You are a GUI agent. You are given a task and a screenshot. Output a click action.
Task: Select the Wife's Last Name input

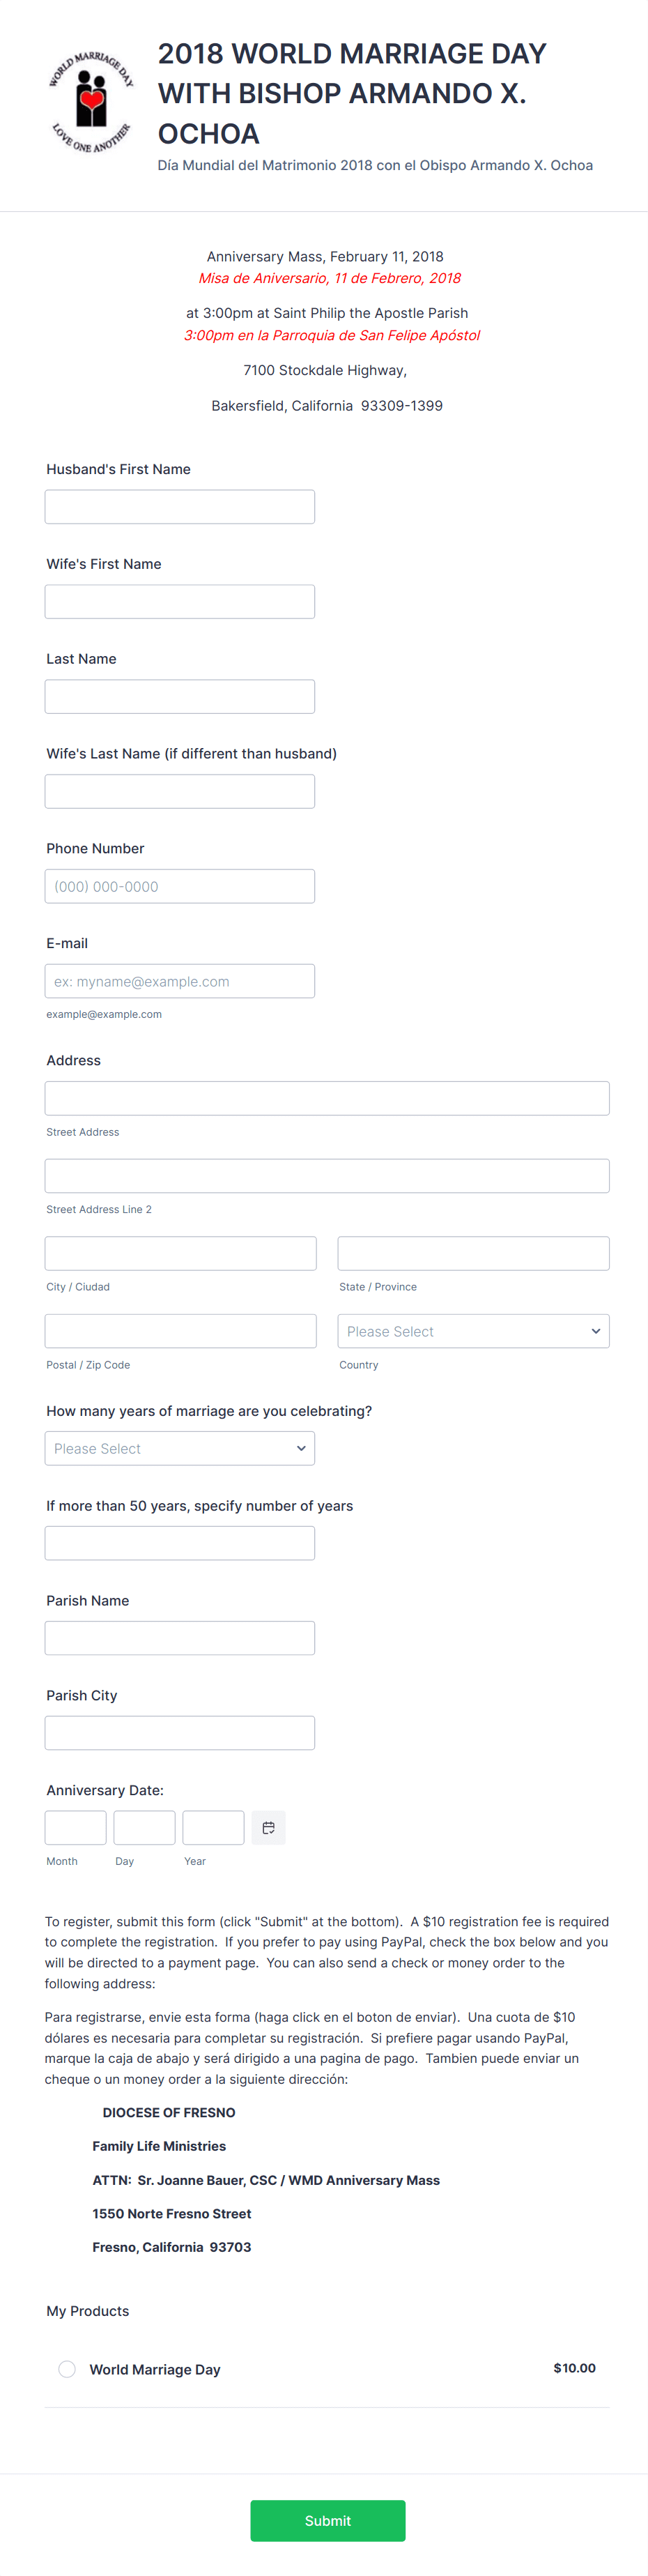180,792
